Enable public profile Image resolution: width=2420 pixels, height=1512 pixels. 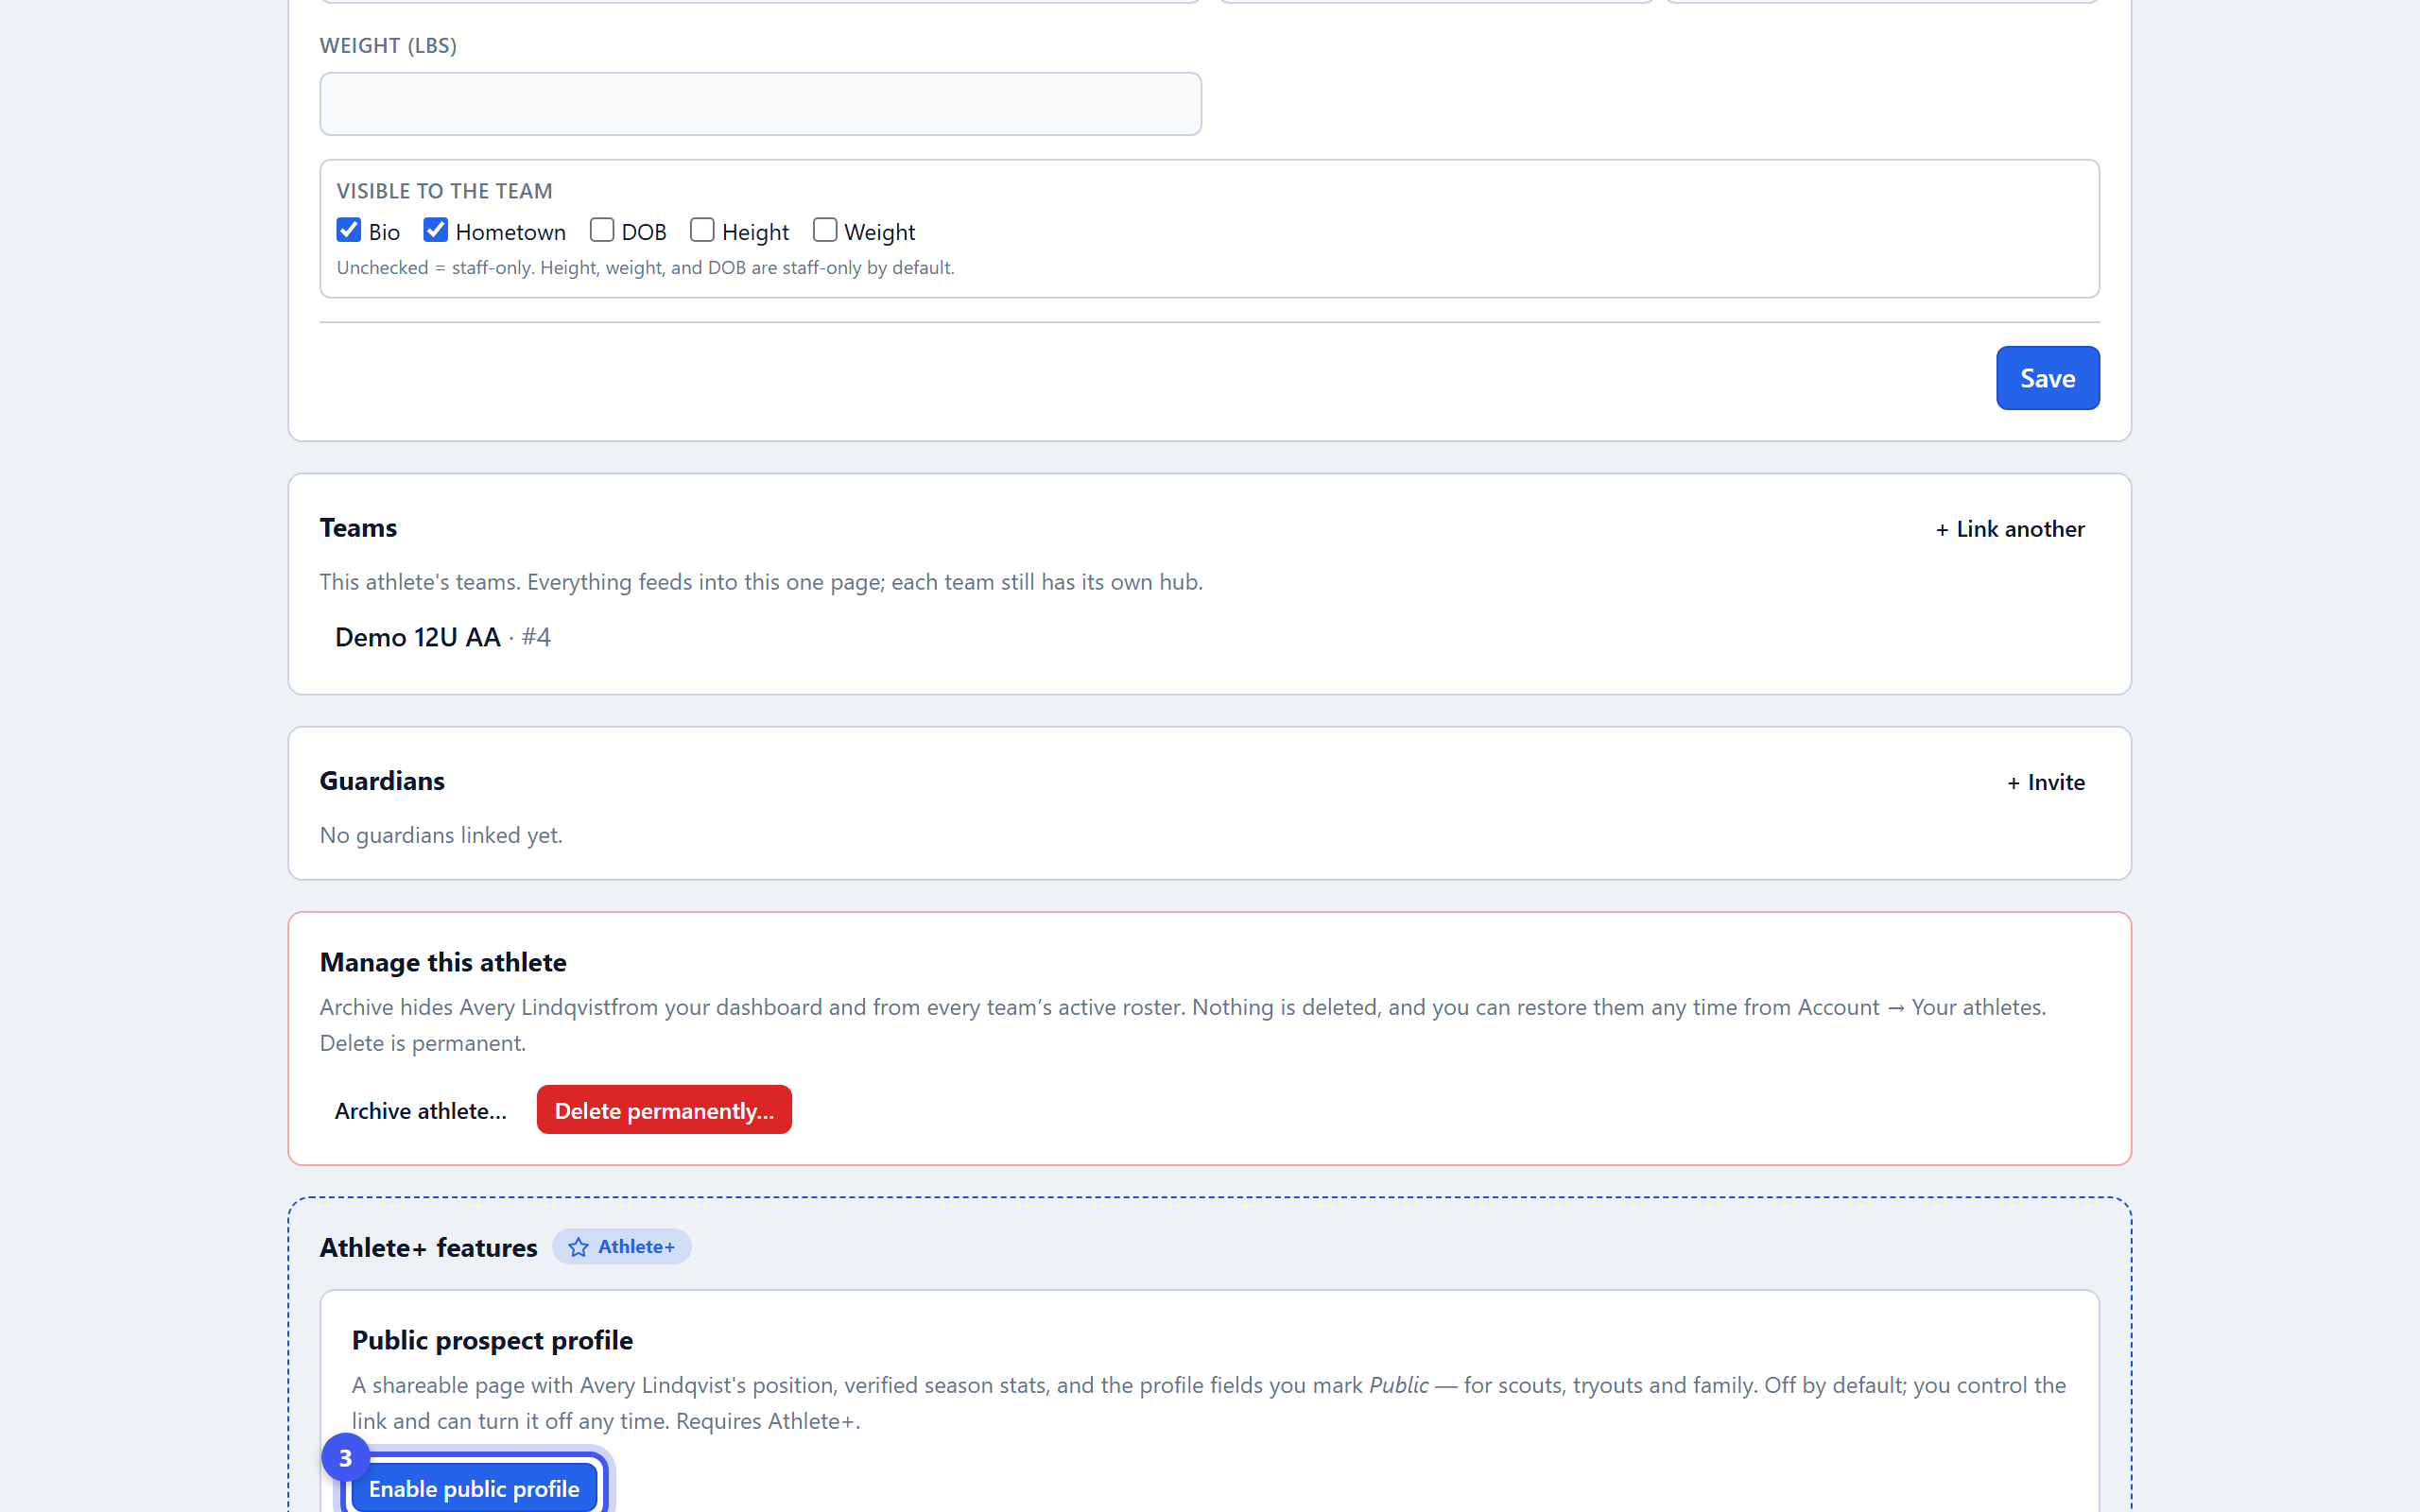(474, 1488)
